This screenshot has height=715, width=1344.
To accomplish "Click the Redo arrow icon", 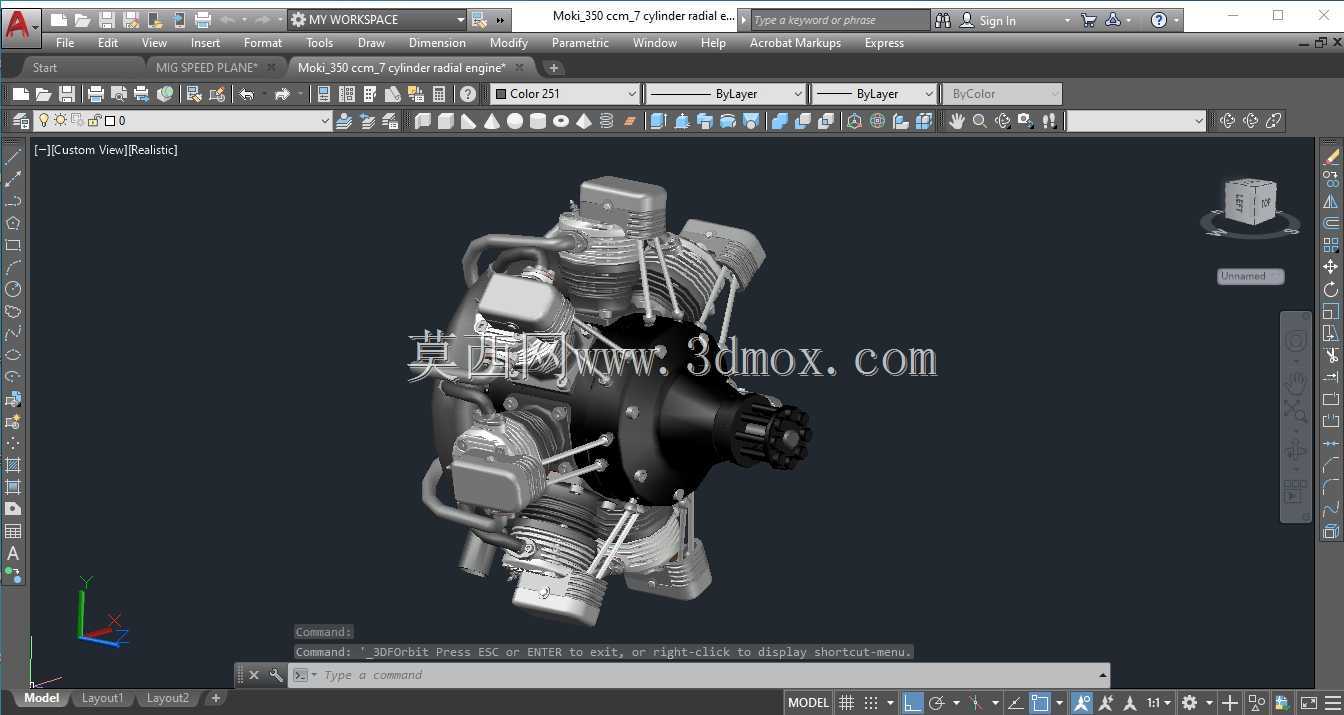I will (282, 94).
